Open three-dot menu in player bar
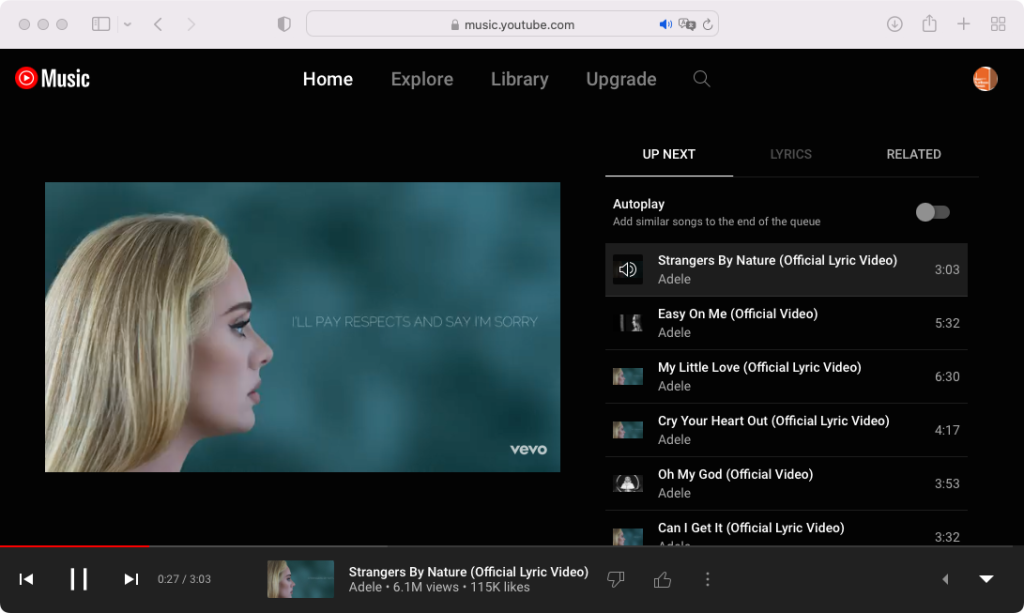This screenshot has height=613, width=1024. pyautogui.click(x=708, y=579)
